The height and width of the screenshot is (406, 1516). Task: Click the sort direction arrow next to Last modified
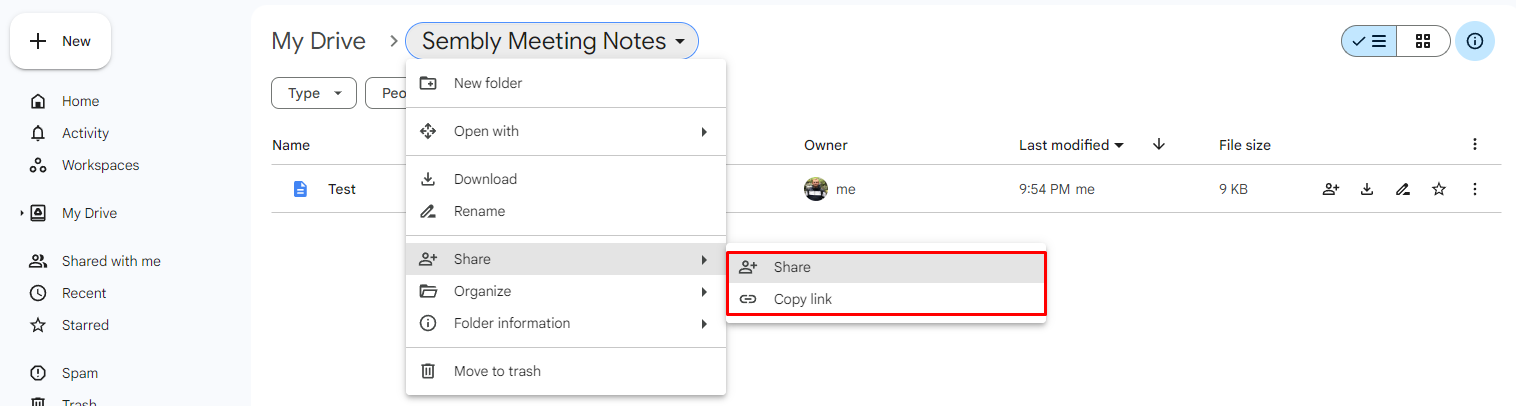(x=1159, y=144)
